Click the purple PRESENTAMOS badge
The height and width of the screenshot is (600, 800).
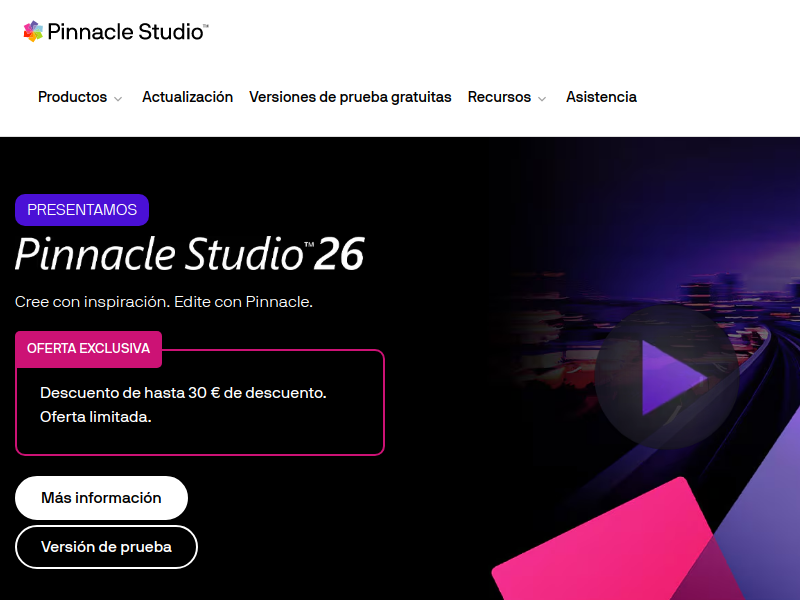click(82, 210)
